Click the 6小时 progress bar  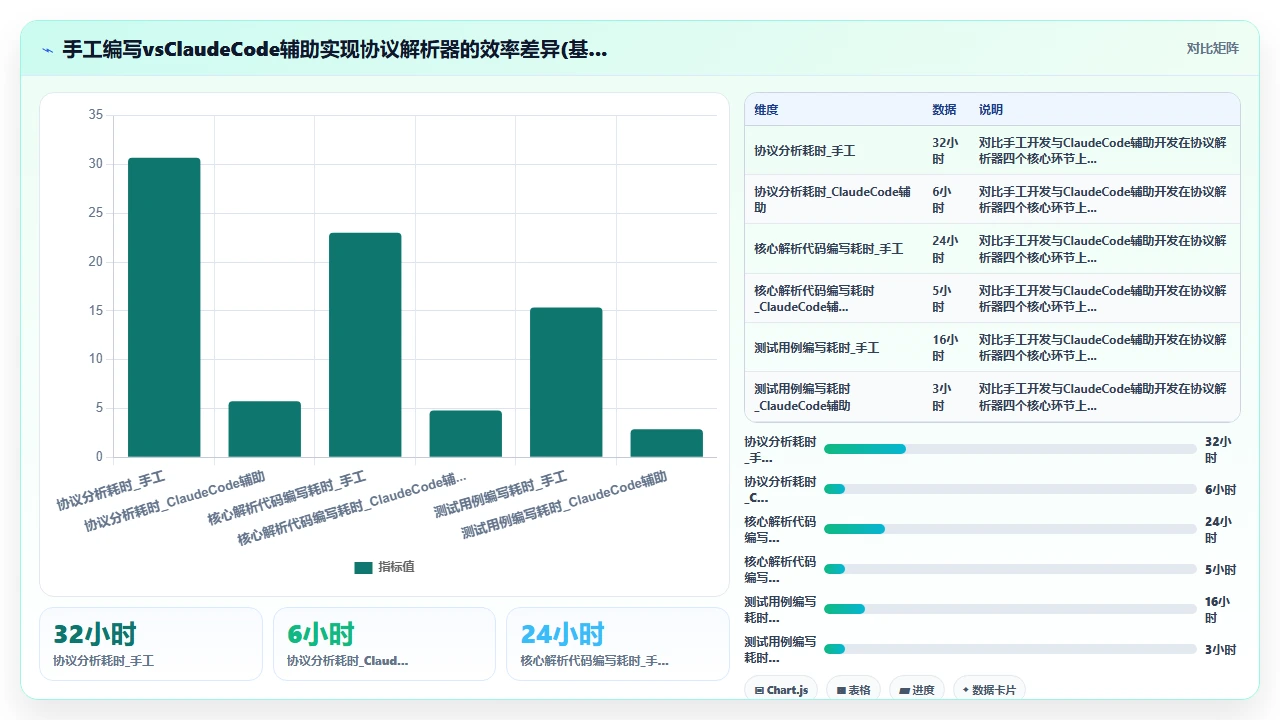1010,489
